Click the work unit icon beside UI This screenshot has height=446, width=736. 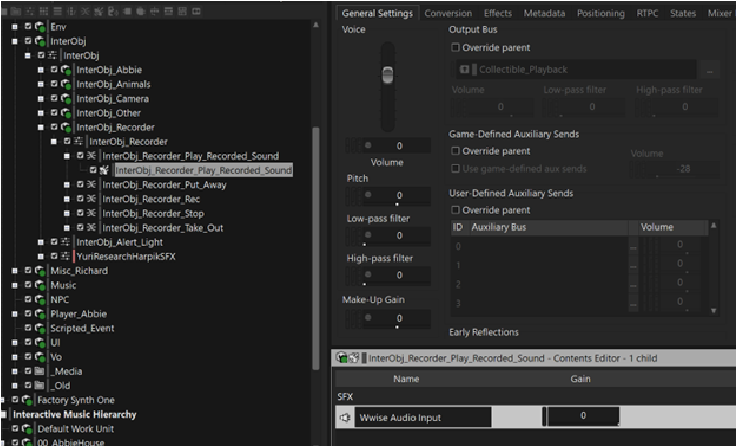coord(40,342)
